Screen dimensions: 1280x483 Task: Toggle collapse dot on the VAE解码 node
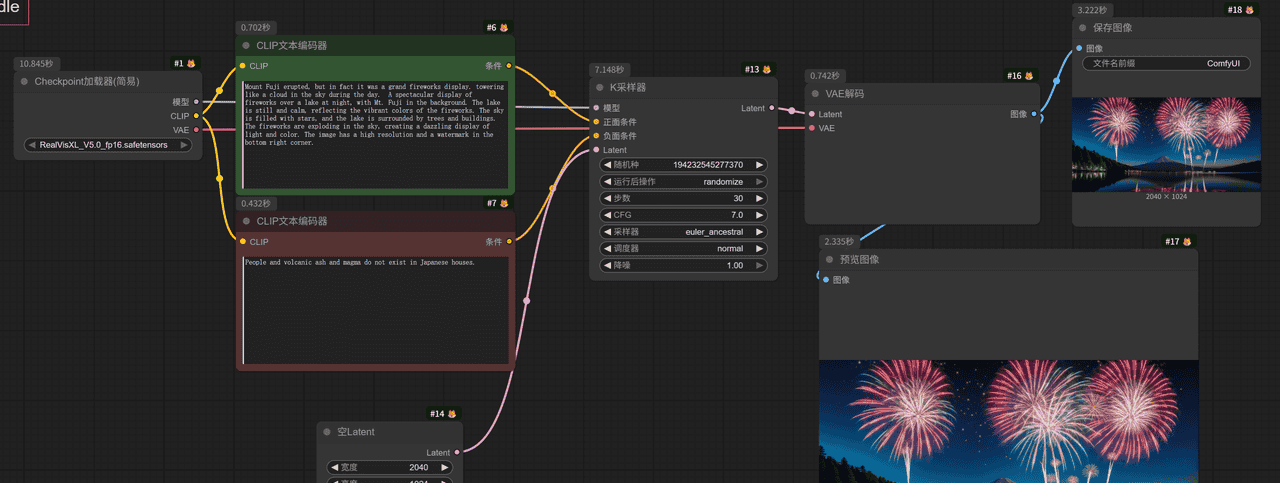[x=816, y=94]
